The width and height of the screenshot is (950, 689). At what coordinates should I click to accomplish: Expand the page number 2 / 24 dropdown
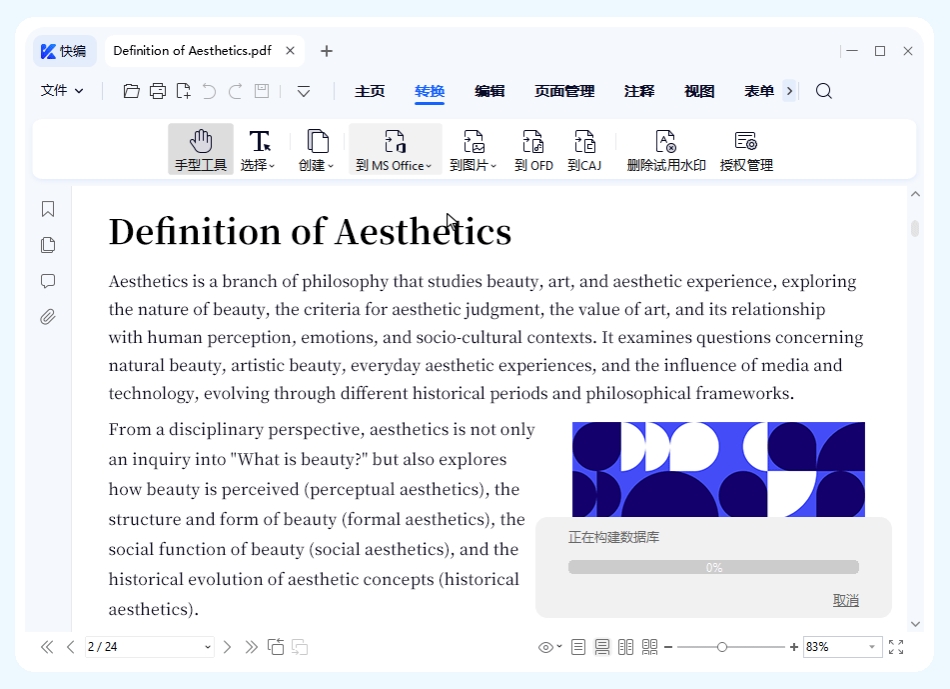click(x=208, y=647)
